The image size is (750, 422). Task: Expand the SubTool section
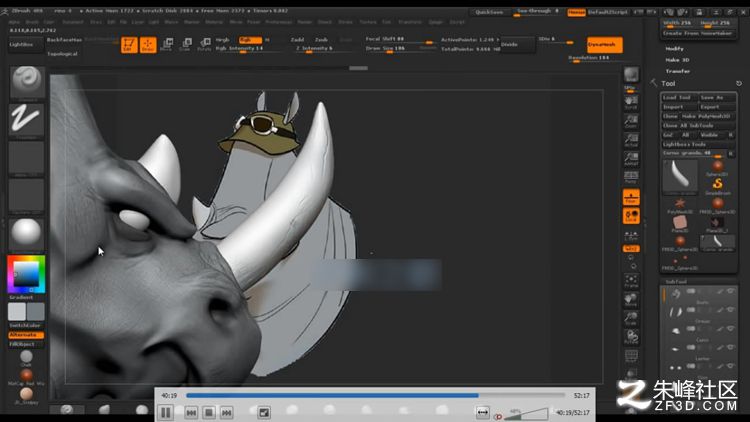(x=676, y=281)
